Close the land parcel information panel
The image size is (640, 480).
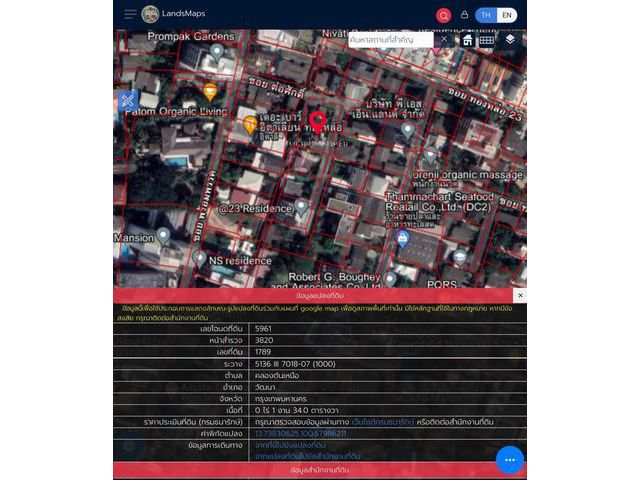[520, 295]
